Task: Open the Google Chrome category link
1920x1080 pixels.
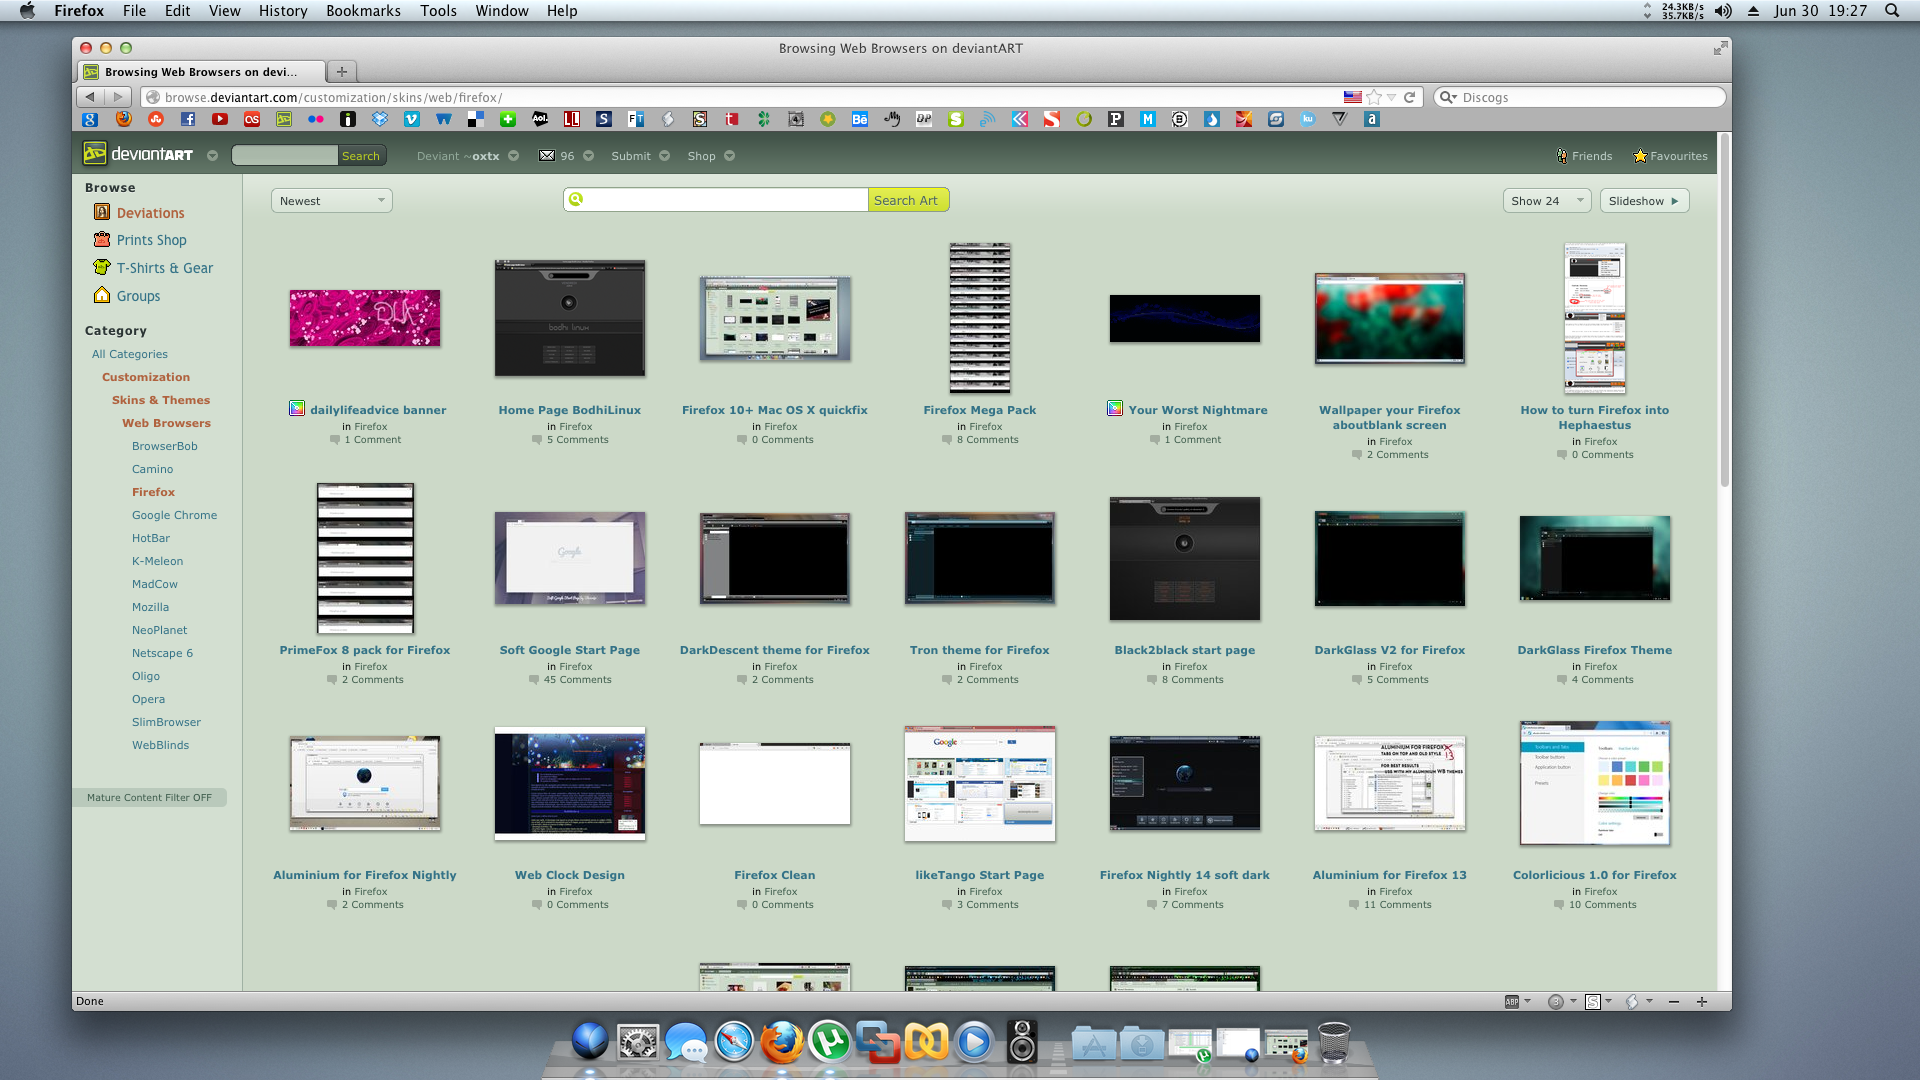Action: (174, 515)
